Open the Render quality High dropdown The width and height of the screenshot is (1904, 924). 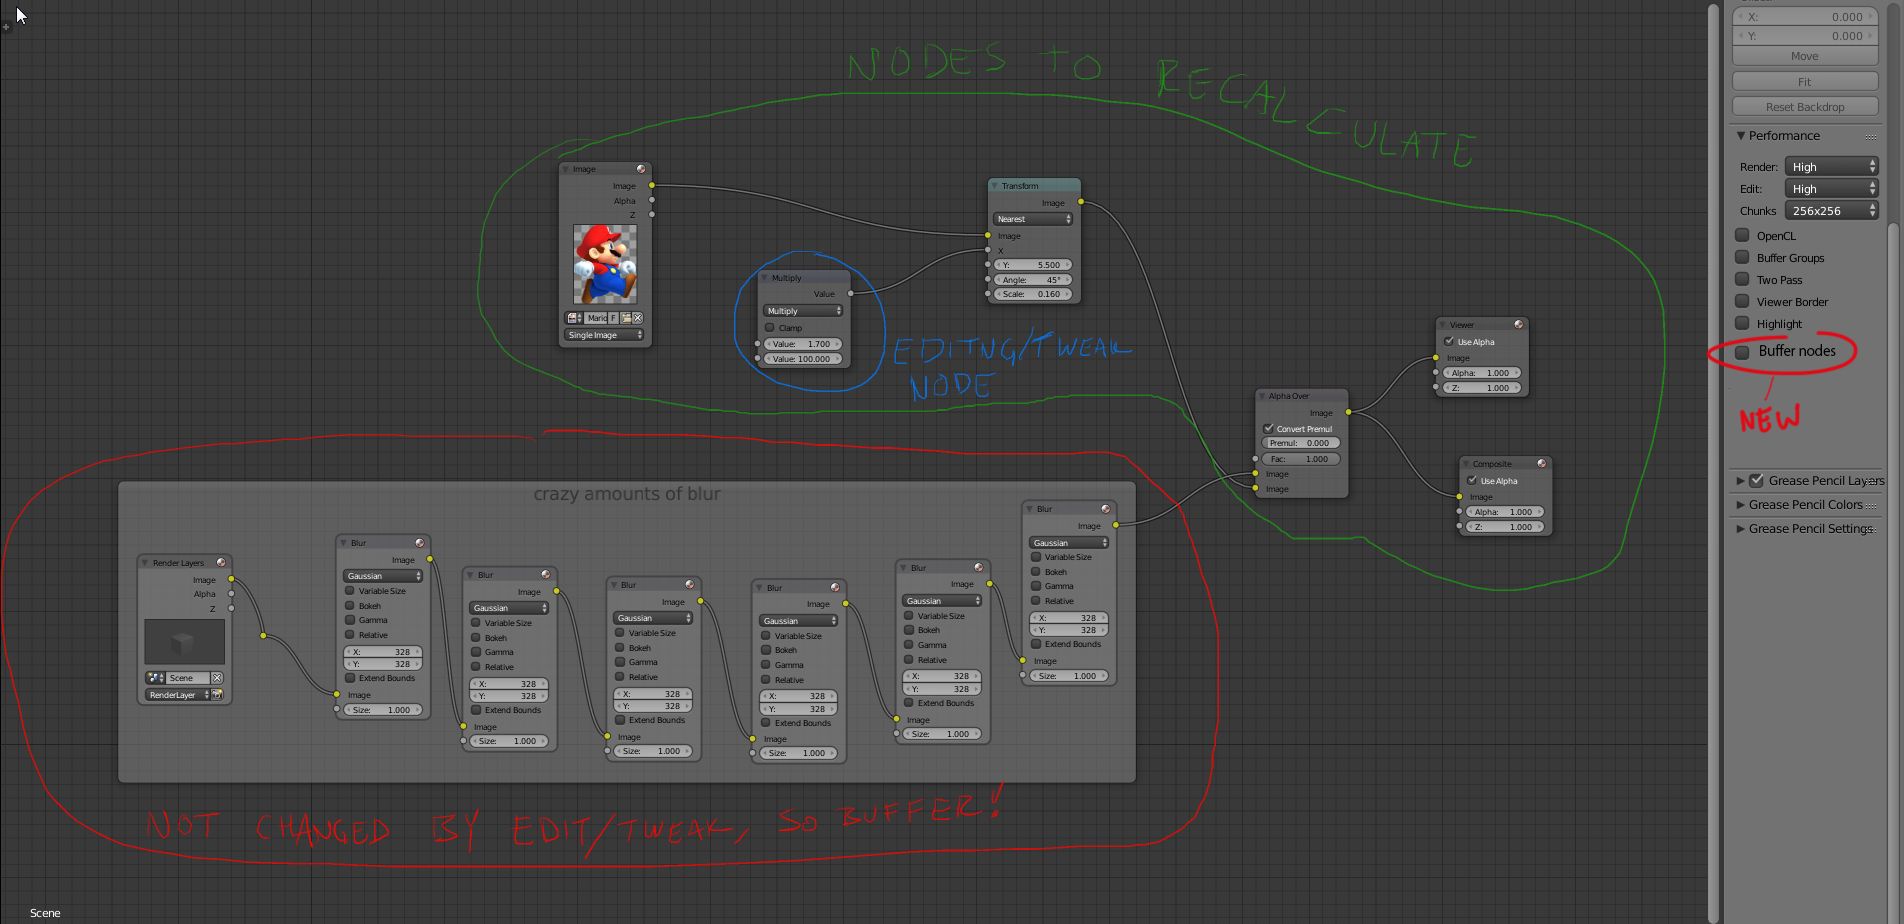[x=1831, y=167]
